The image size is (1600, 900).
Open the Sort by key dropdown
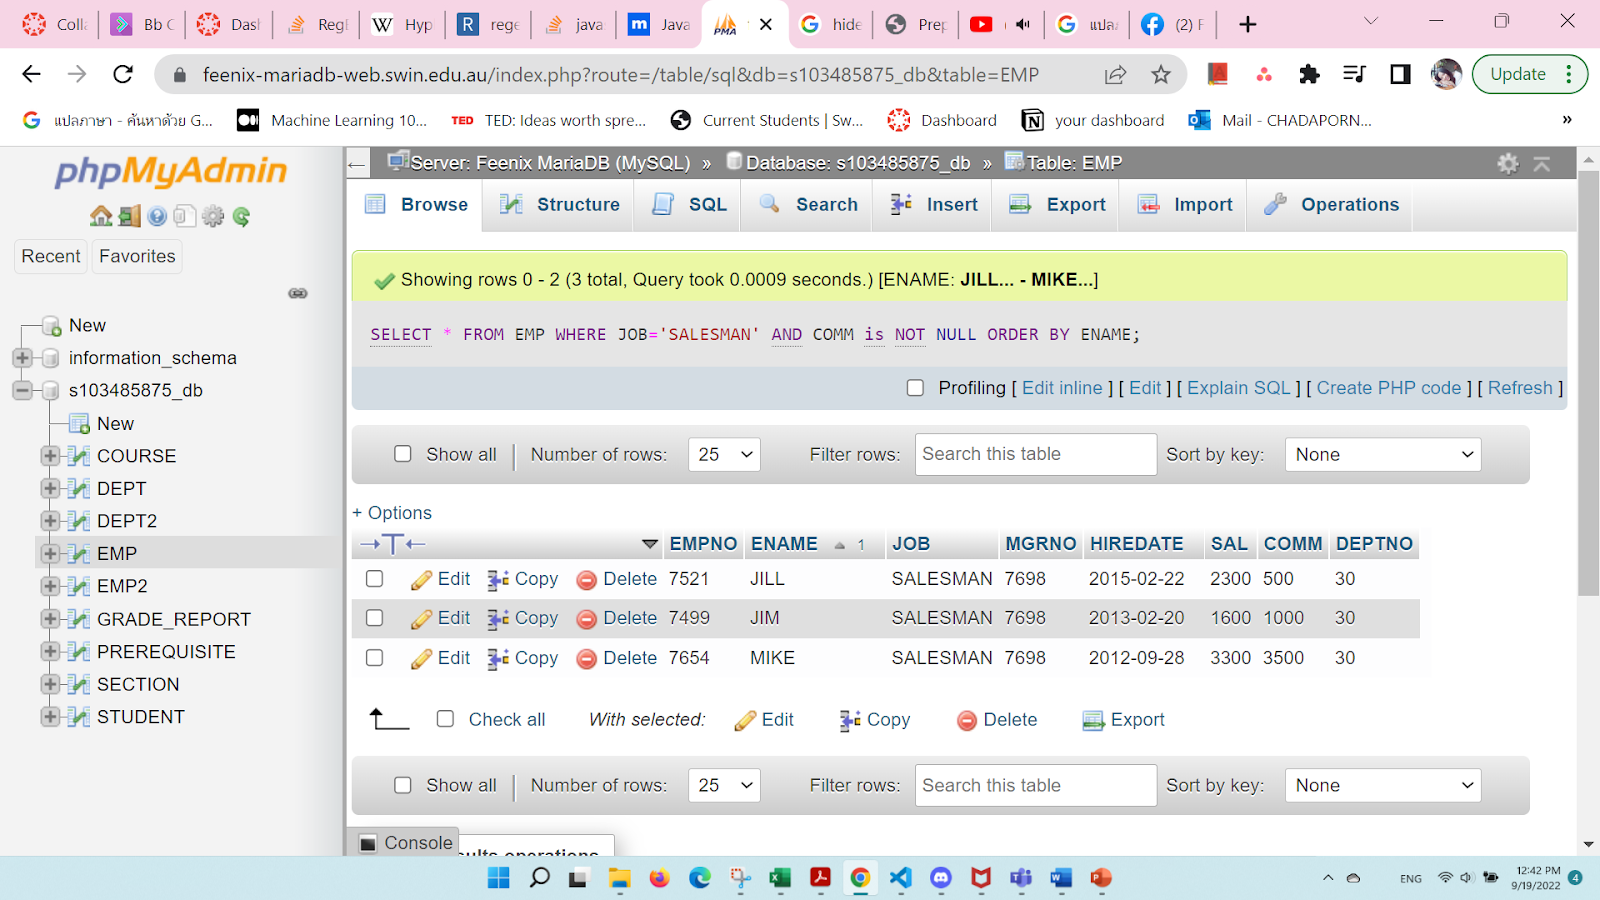[1382, 454]
